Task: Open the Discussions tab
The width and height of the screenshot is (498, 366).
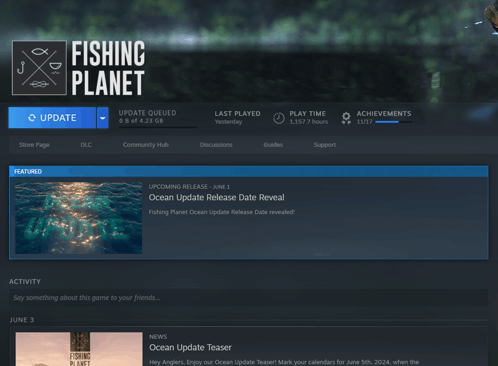Action: [216, 145]
